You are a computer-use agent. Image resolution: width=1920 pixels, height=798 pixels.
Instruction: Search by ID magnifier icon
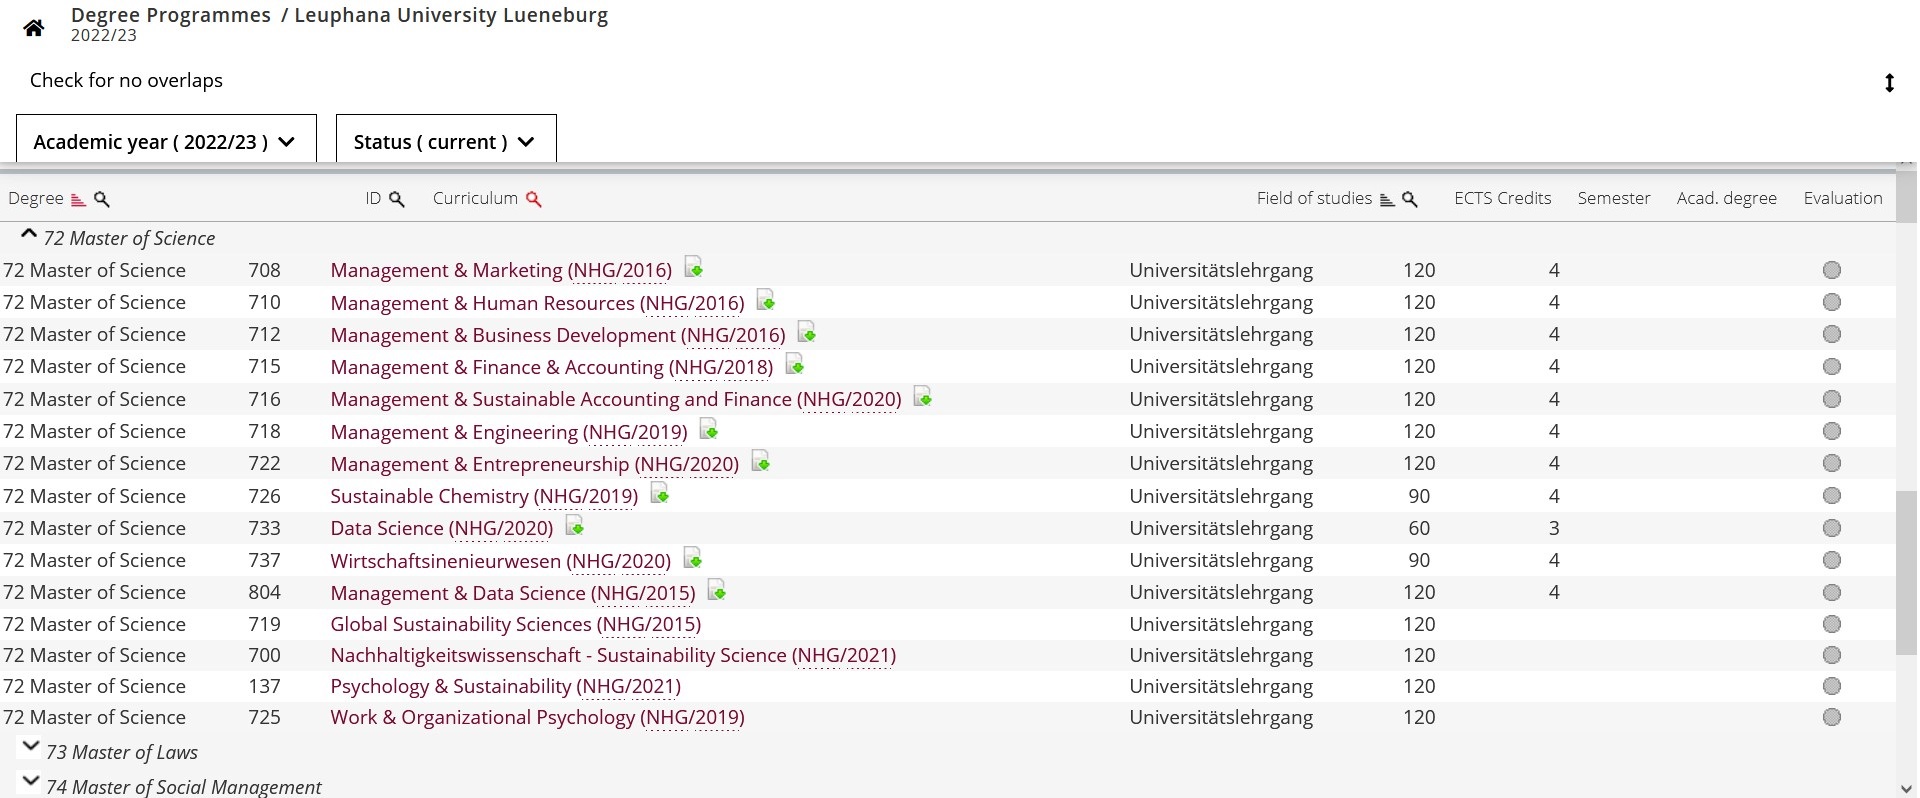click(x=397, y=199)
